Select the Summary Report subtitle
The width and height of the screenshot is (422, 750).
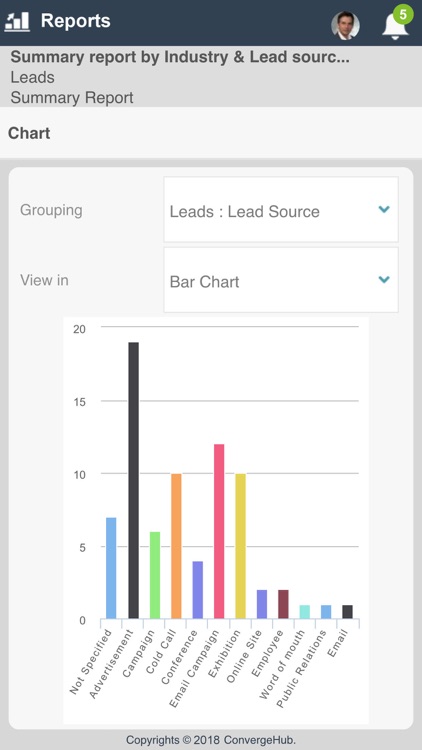pyautogui.click(x=72, y=98)
